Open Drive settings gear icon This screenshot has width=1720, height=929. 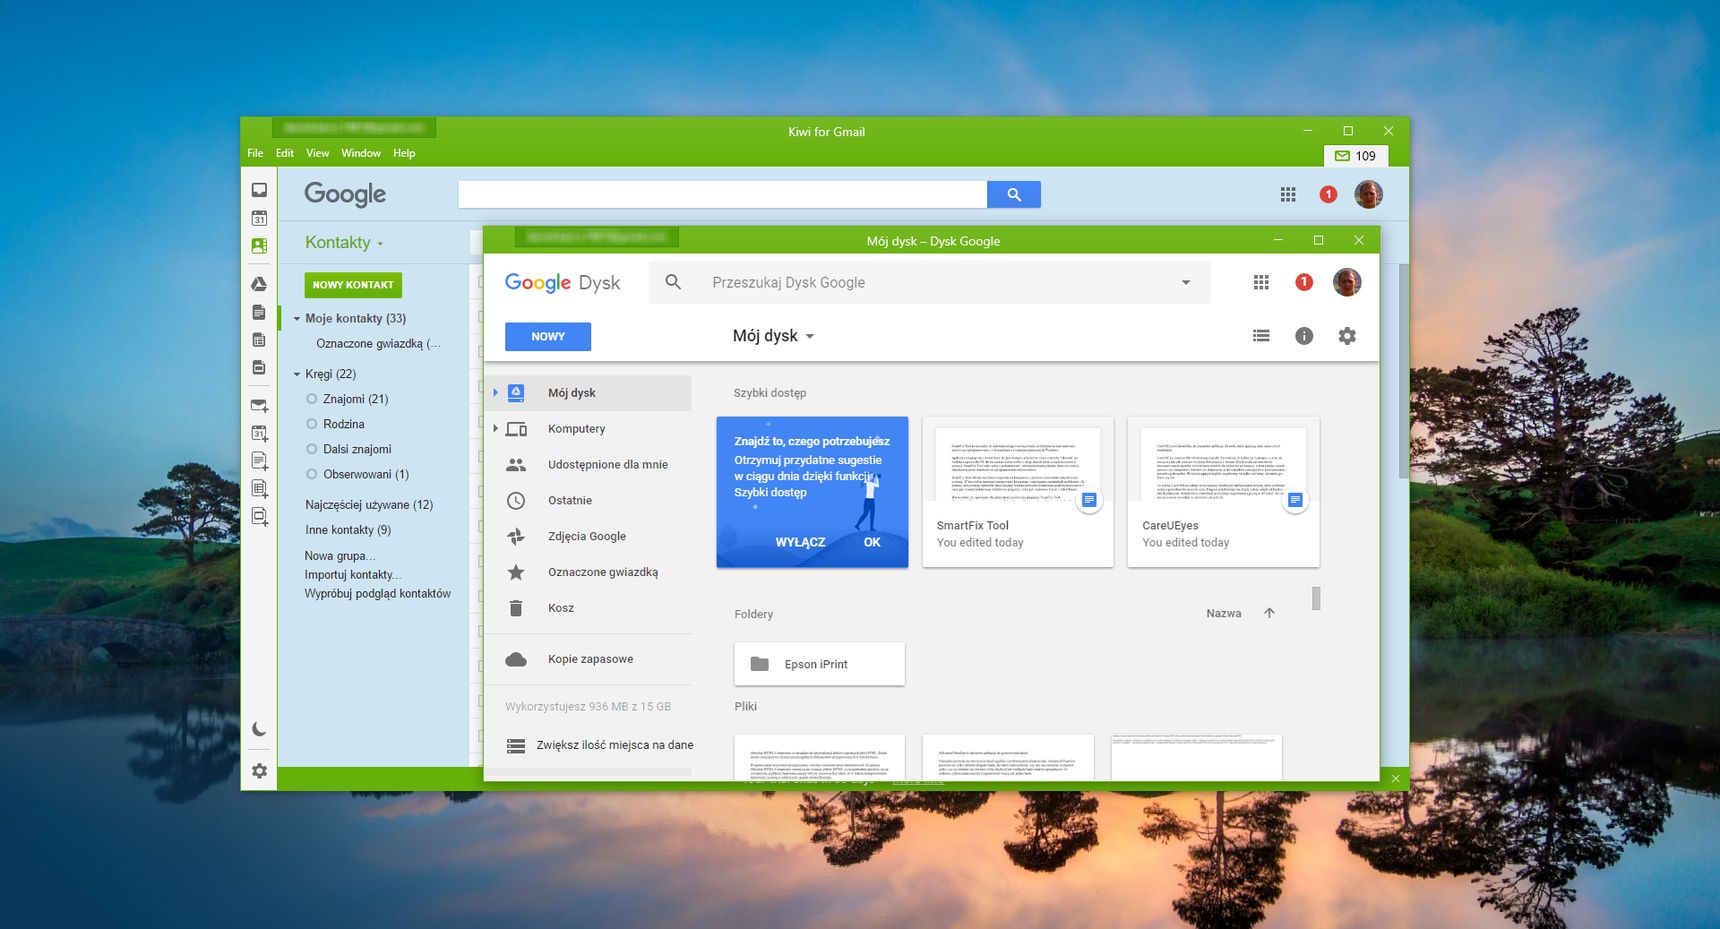[1347, 336]
